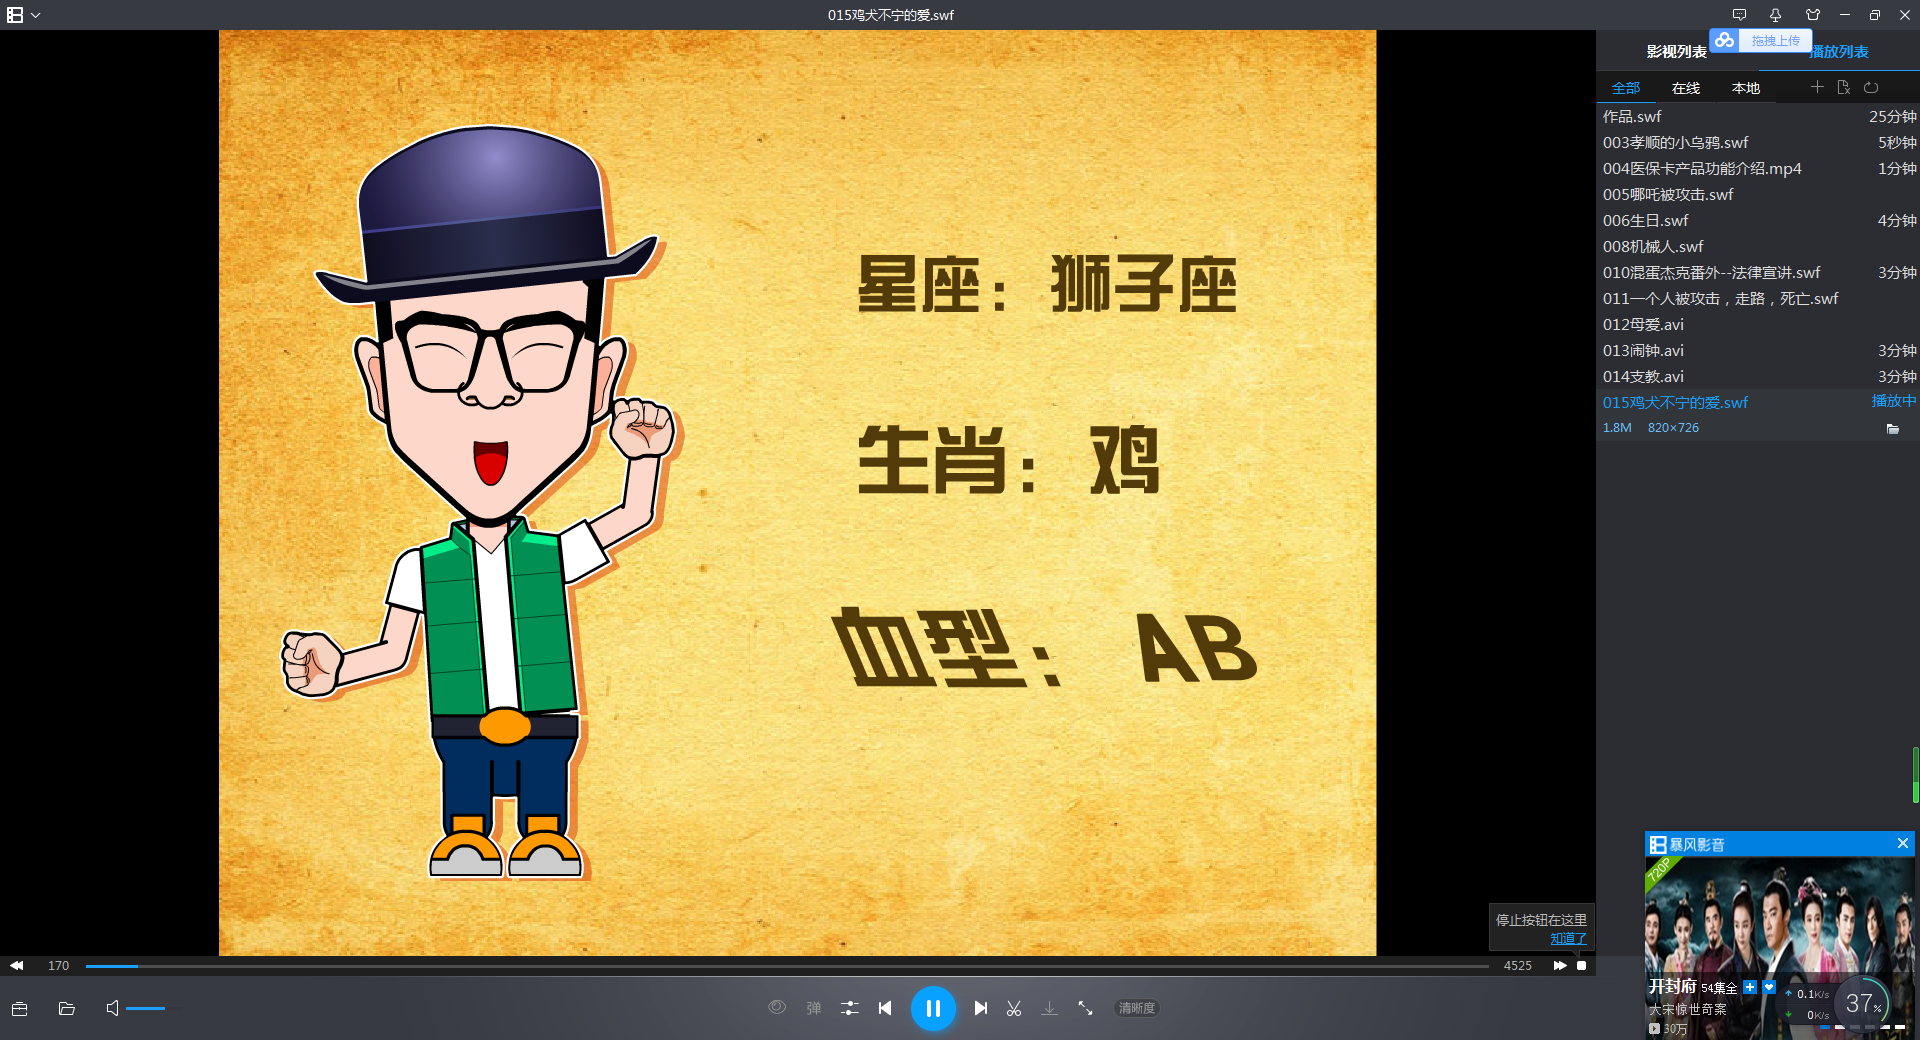Click the playlist panel green scrollbar
The image size is (1920, 1040).
pos(1916,774)
